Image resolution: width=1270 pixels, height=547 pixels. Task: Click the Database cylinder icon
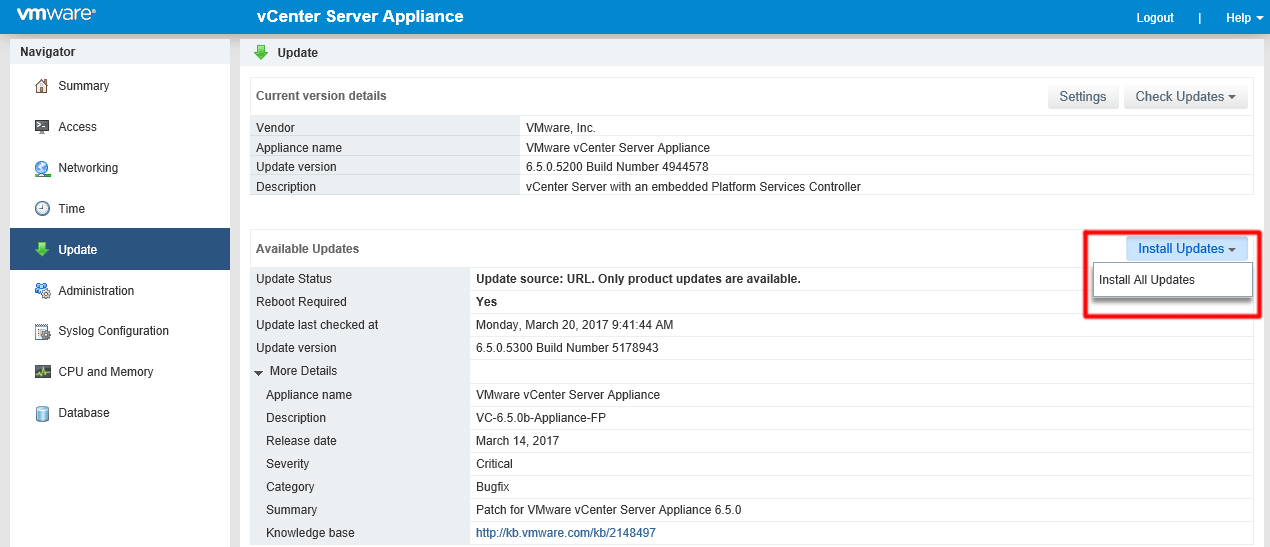42,413
